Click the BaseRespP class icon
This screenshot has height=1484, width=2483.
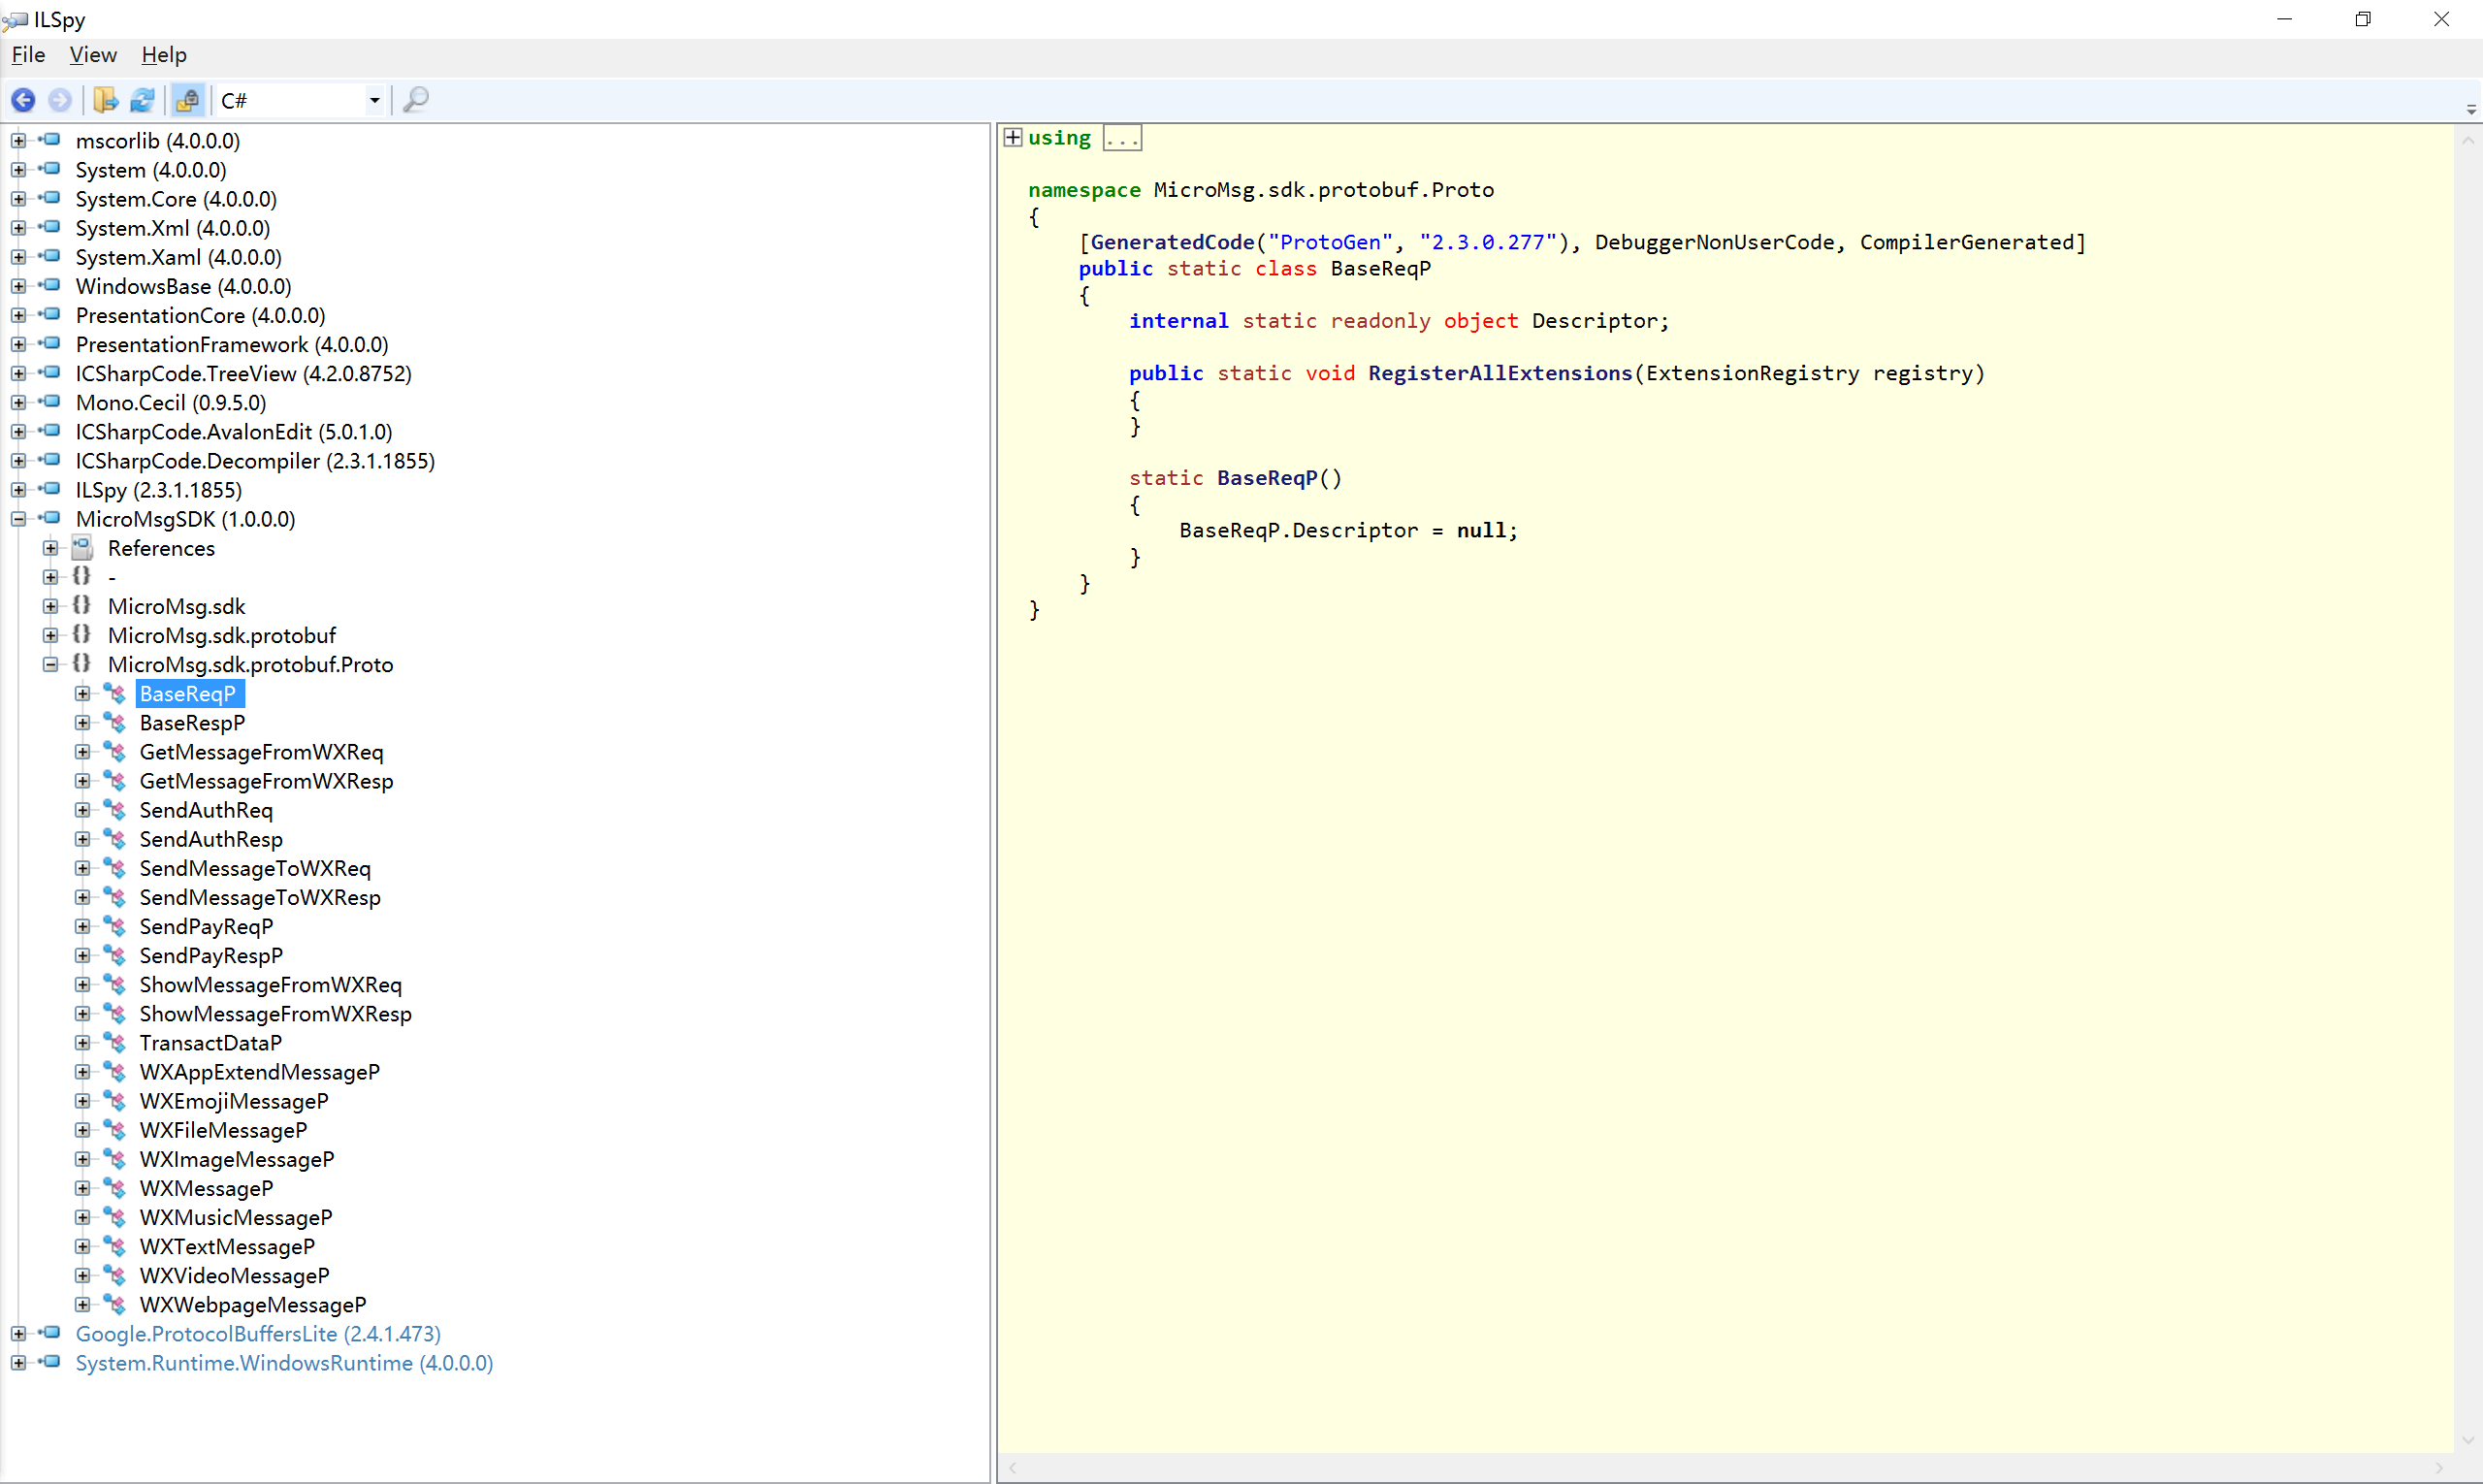115,723
